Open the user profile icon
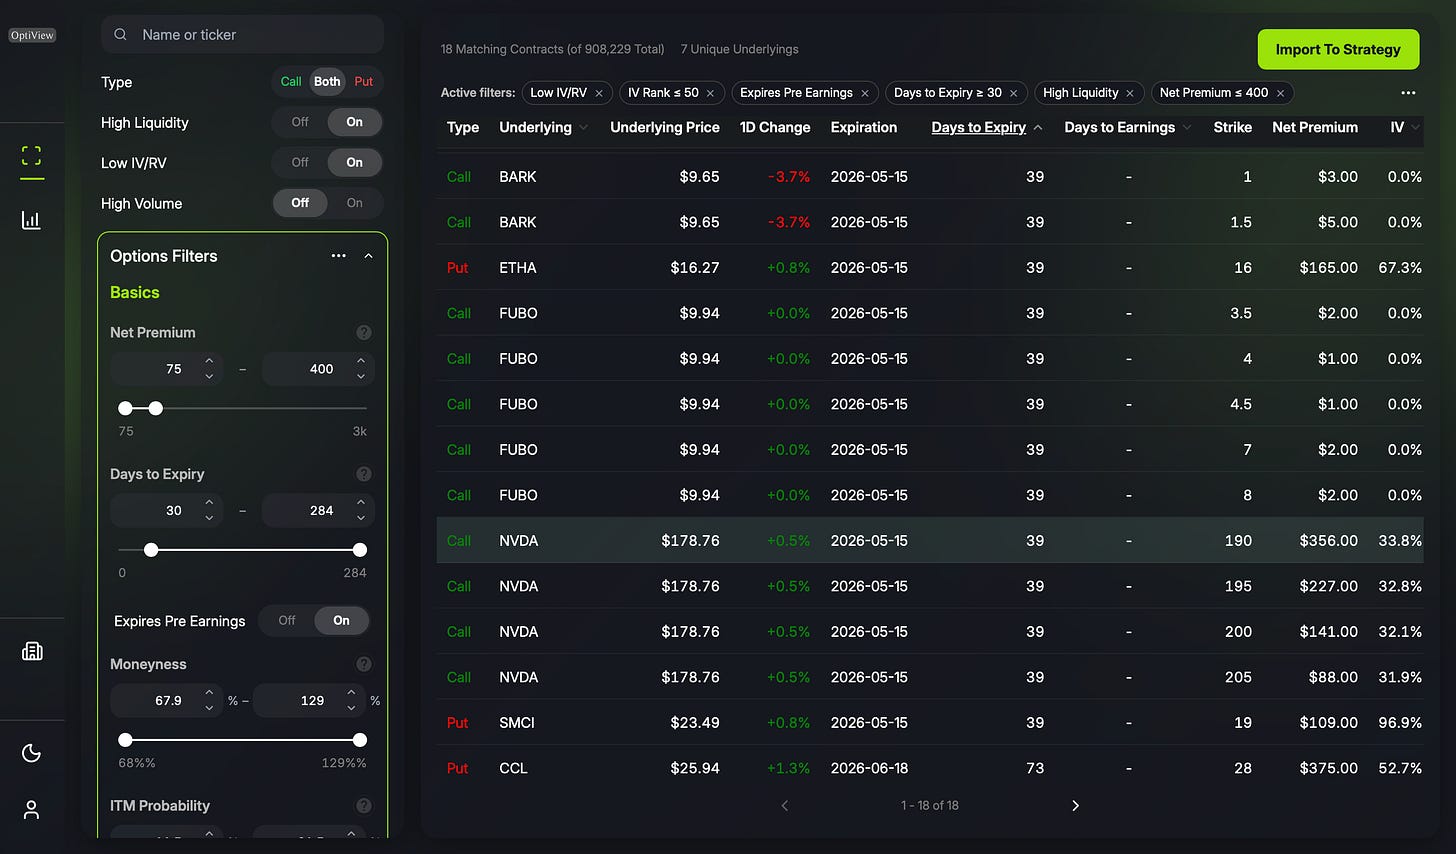 pos(32,810)
